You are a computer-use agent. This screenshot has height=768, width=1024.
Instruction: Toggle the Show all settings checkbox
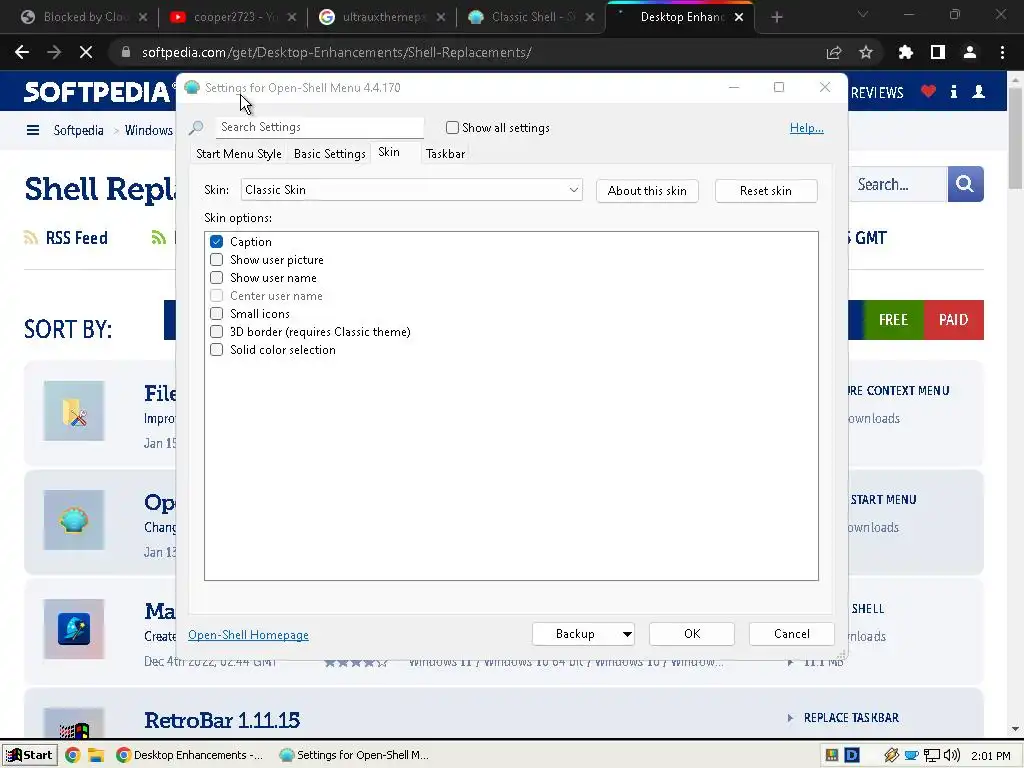452,127
